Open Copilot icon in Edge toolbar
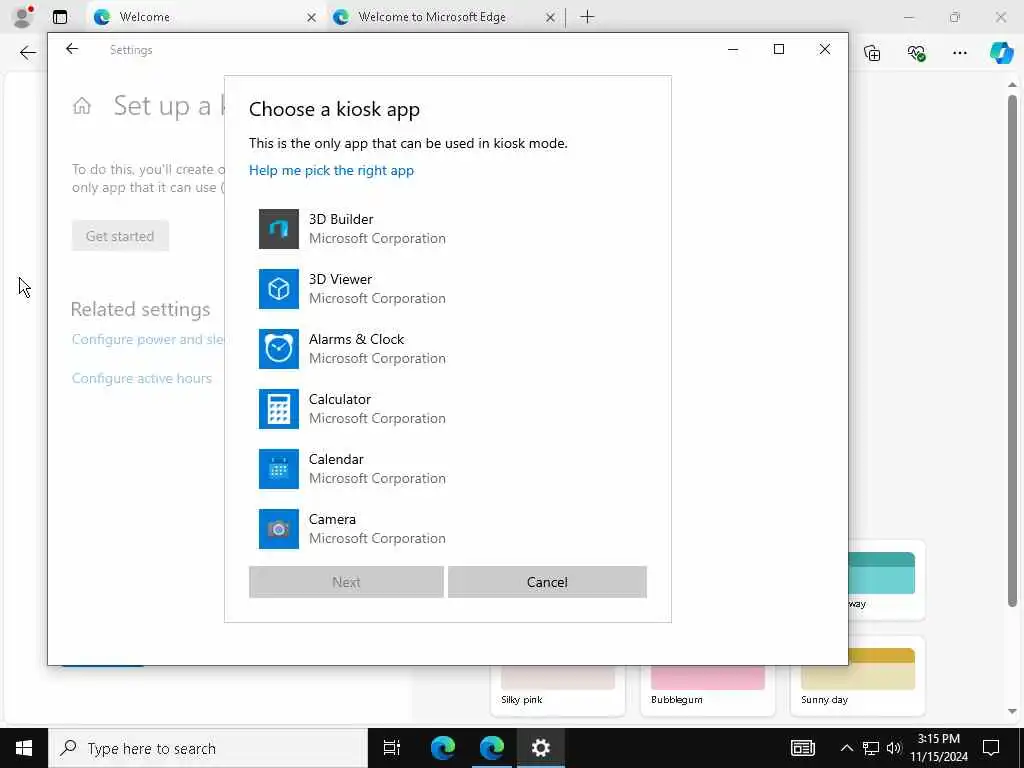The image size is (1024, 768). 1001,53
